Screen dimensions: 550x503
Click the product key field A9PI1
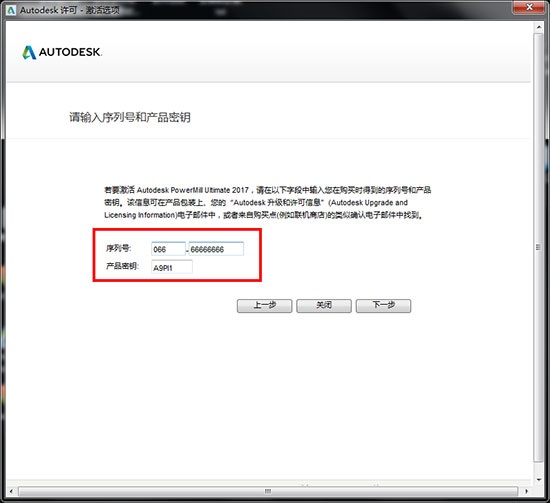(172, 267)
